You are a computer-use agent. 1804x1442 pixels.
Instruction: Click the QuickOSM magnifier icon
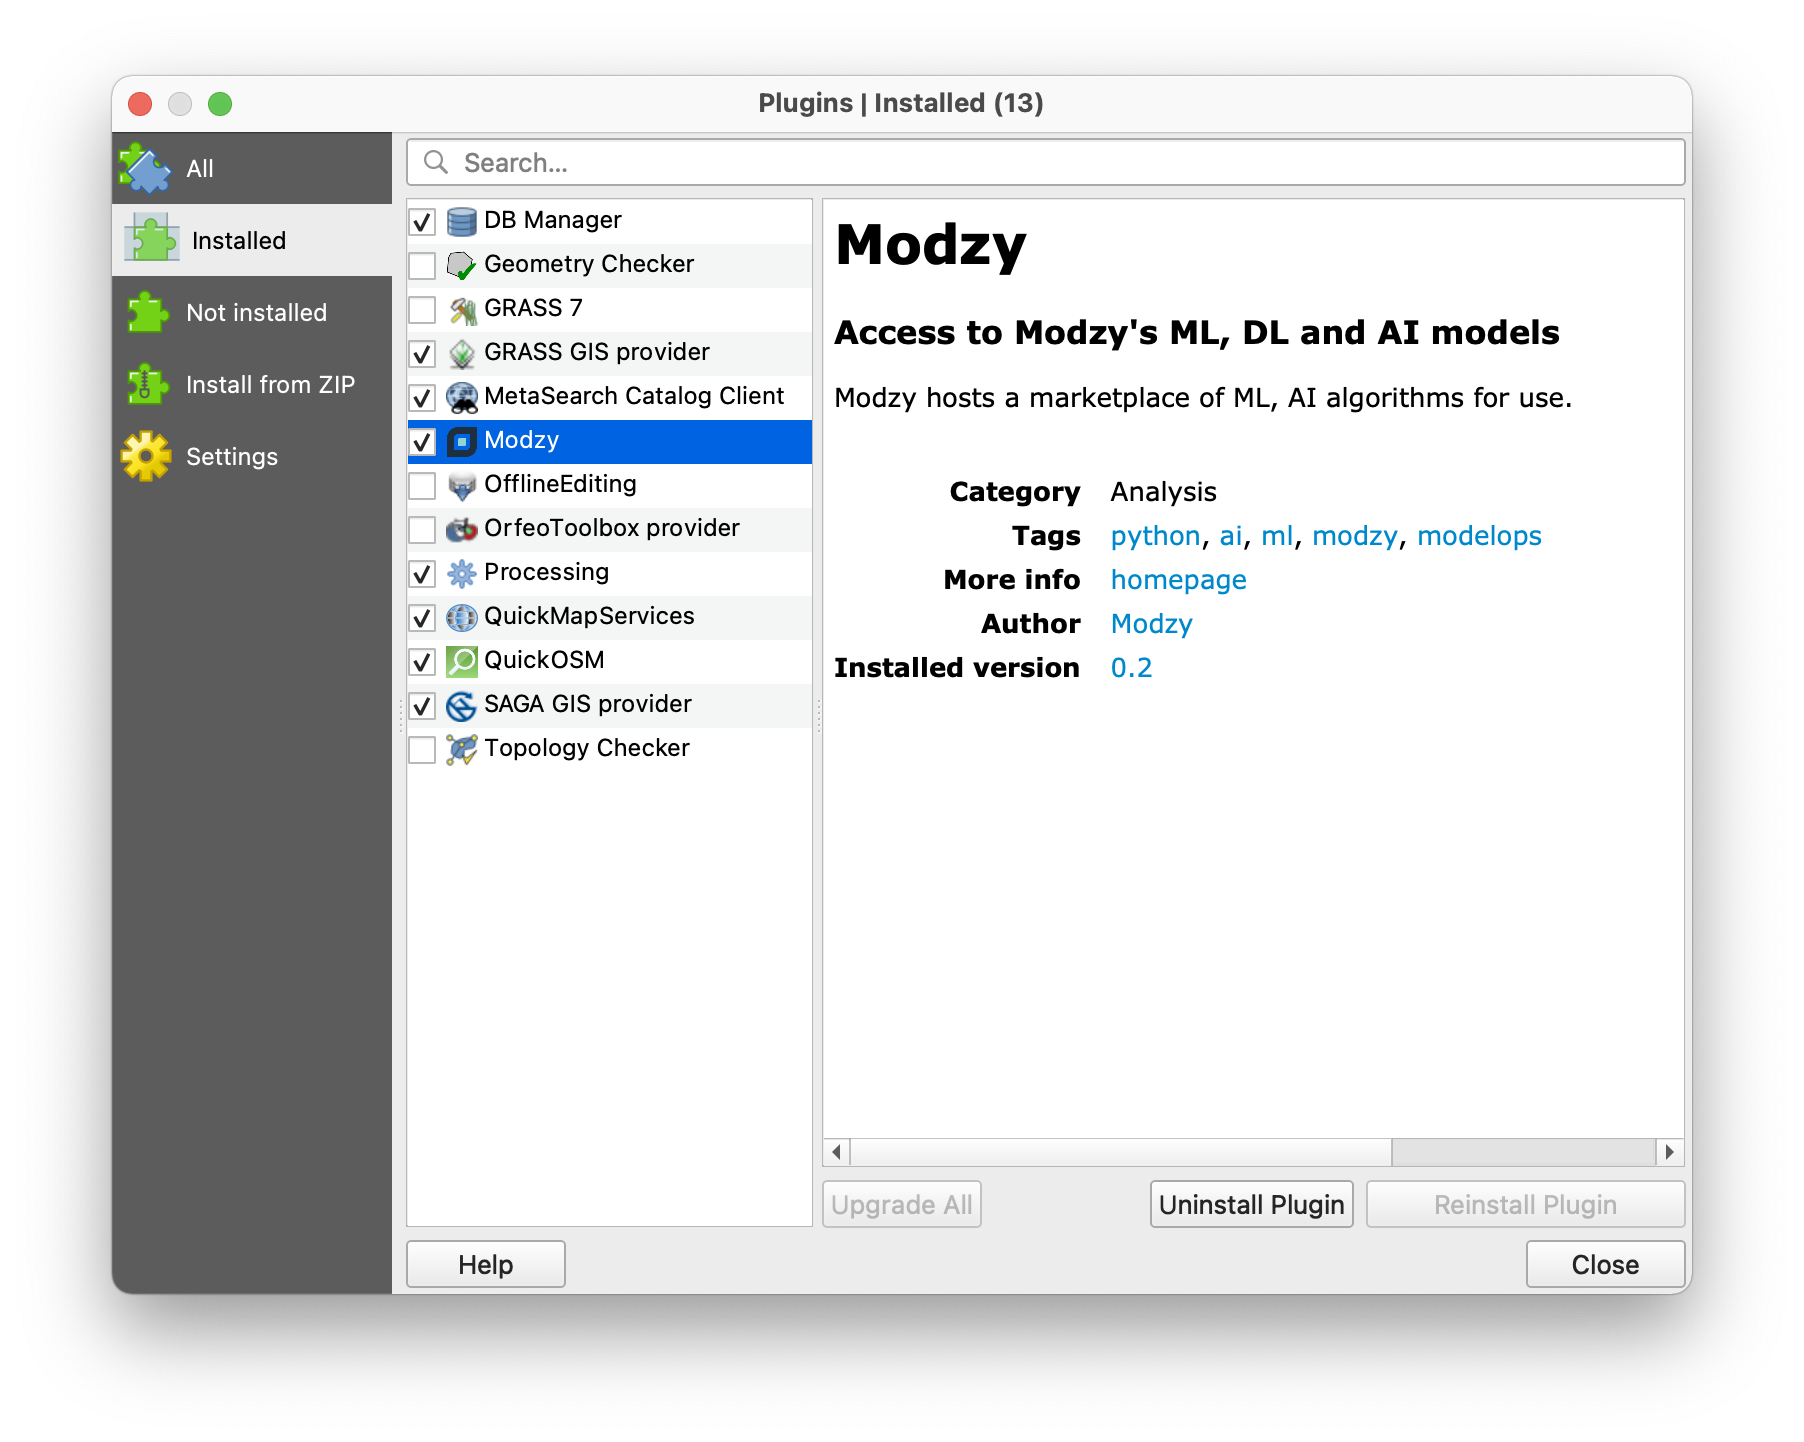pyautogui.click(x=461, y=660)
